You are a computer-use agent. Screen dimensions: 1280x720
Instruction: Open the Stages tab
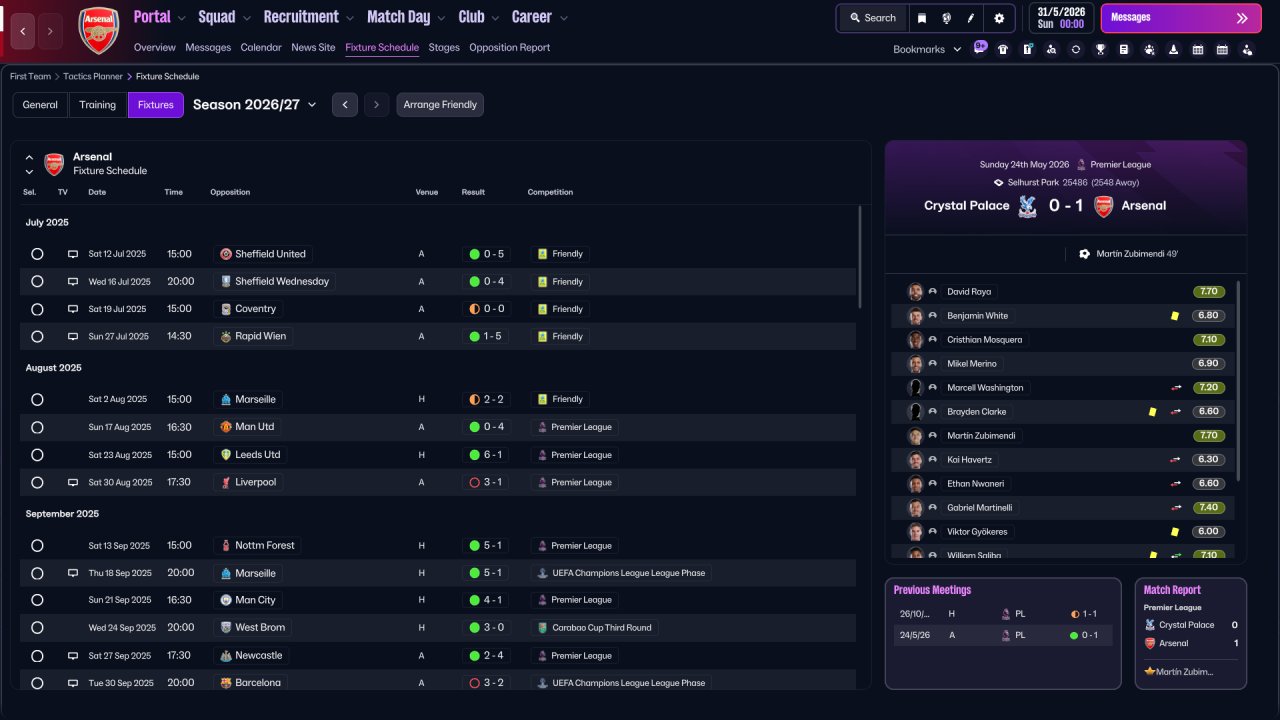coord(444,47)
